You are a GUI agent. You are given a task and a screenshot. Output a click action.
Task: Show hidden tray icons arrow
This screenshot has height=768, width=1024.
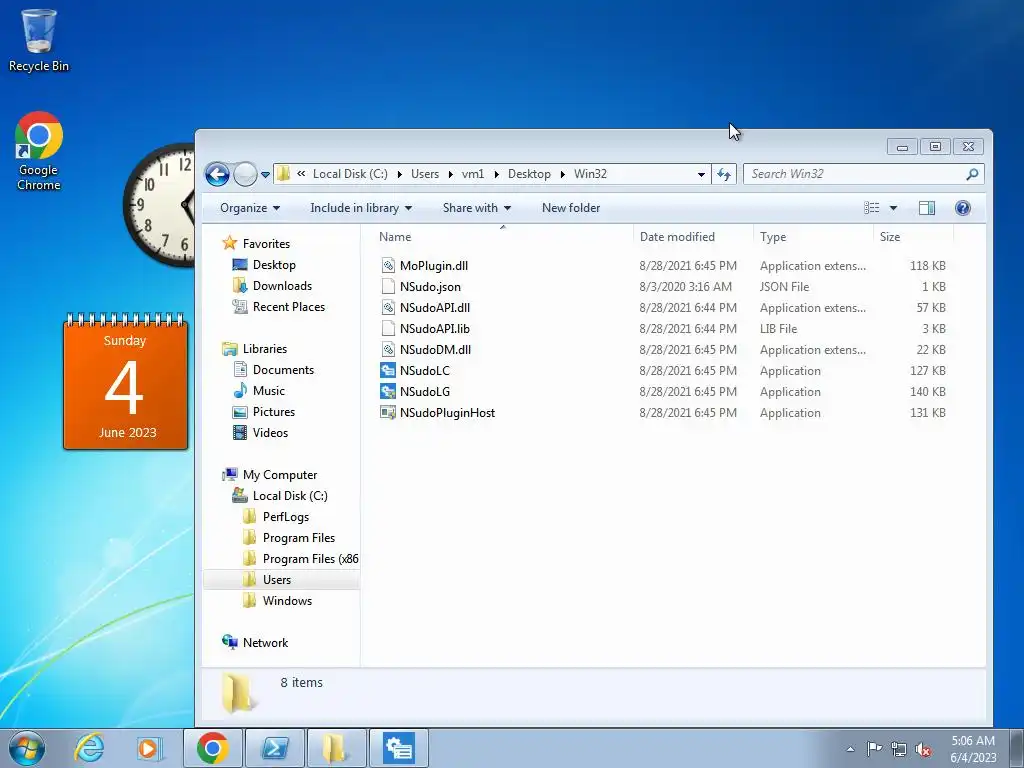click(850, 749)
